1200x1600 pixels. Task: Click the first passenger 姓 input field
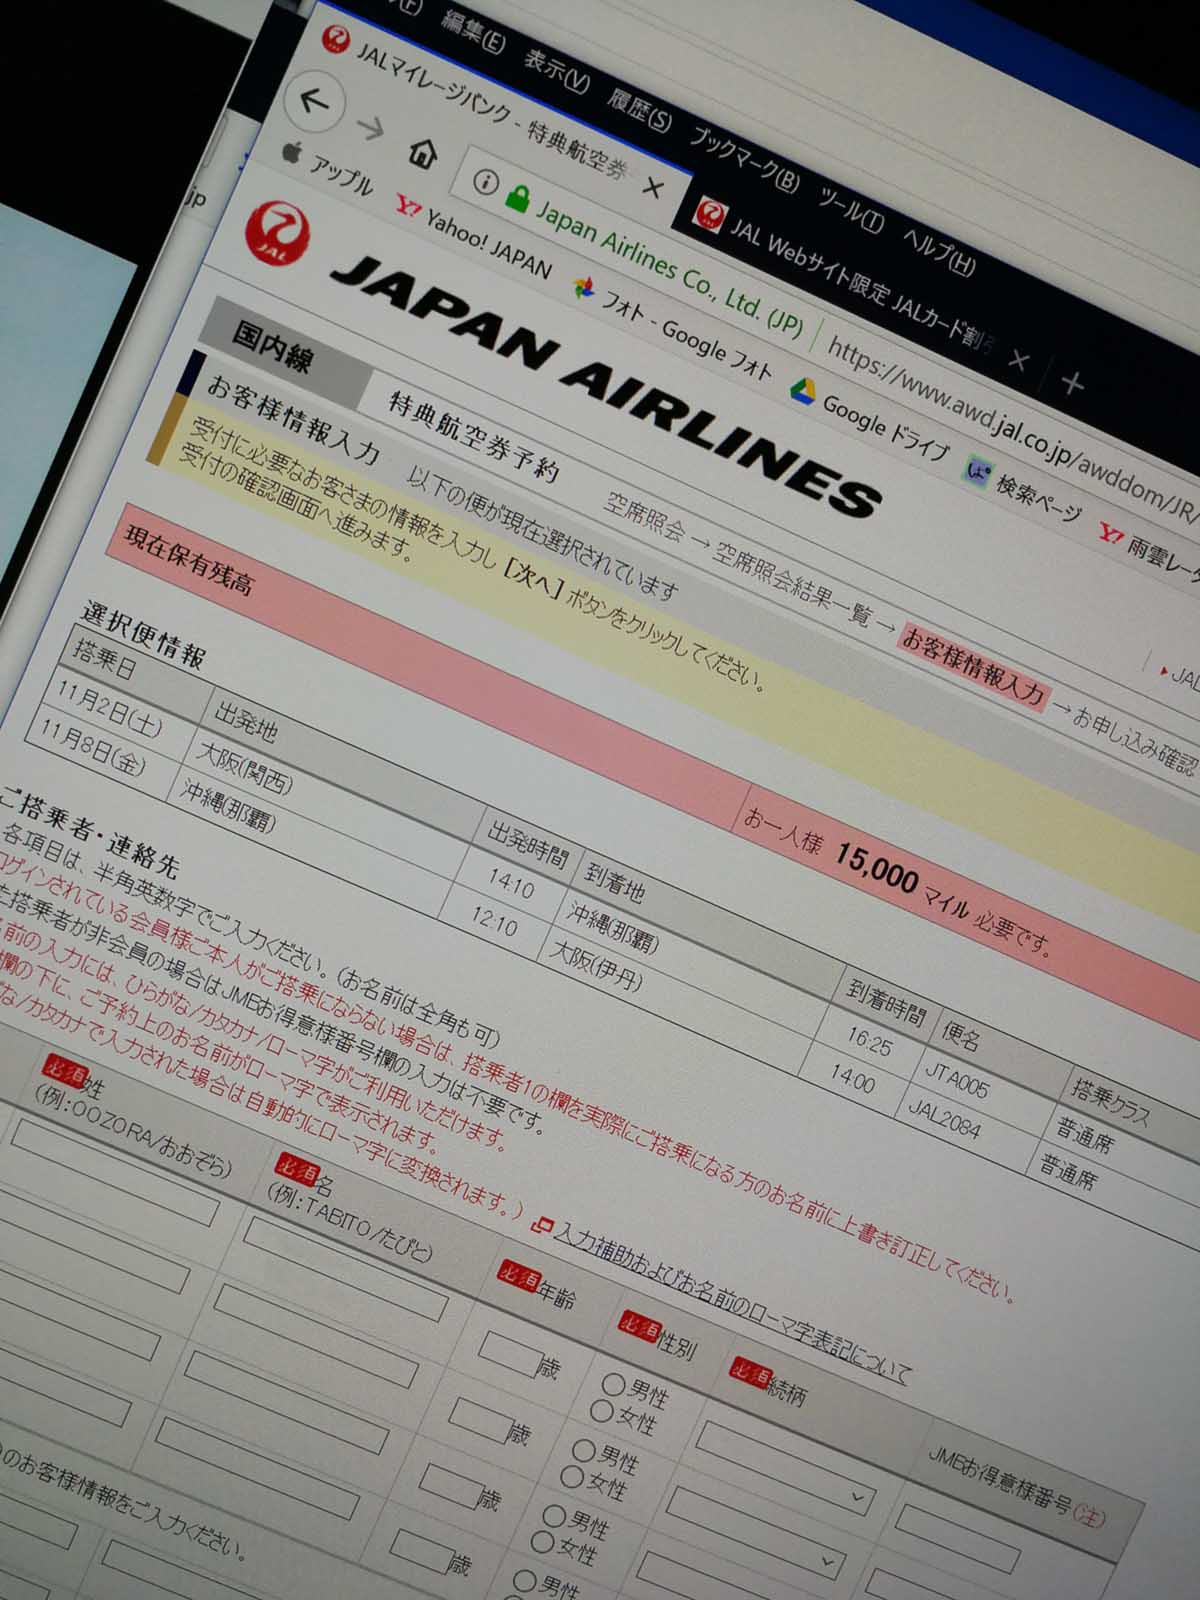[x=115, y=1173]
